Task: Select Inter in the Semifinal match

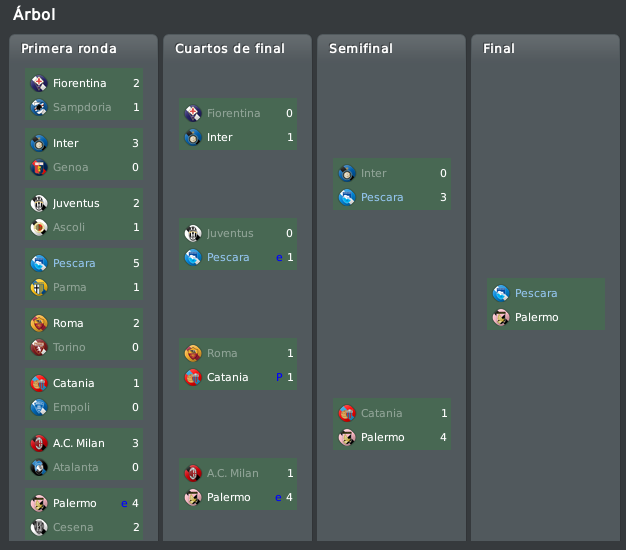Action: pyautogui.click(x=373, y=173)
